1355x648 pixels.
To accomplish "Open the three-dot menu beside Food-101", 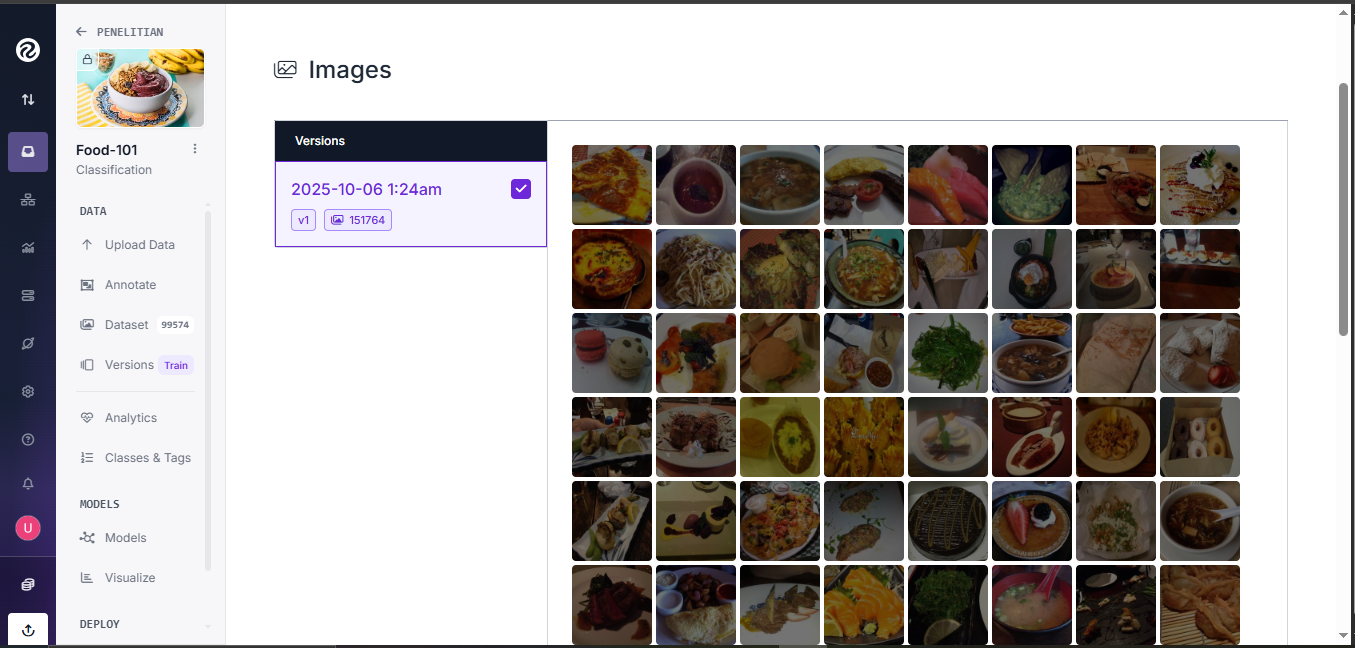I will (195, 149).
